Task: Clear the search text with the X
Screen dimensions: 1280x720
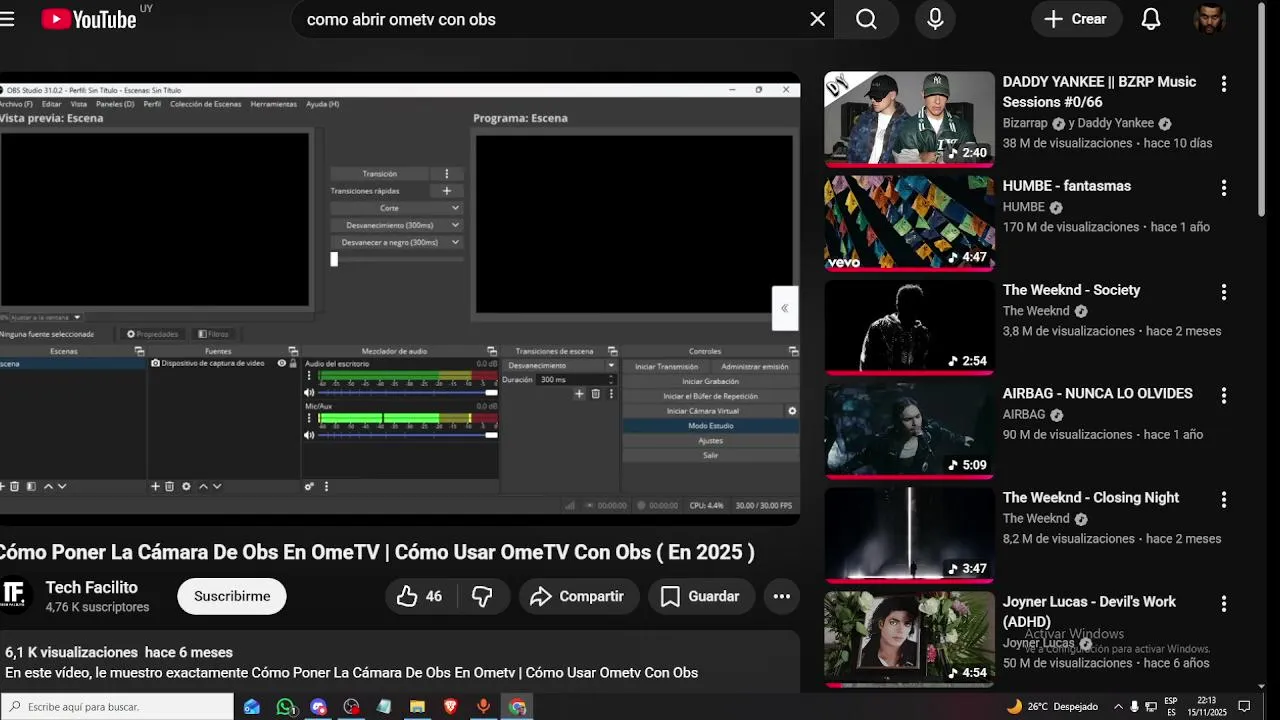Action: pyautogui.click(x=817, y=19)
